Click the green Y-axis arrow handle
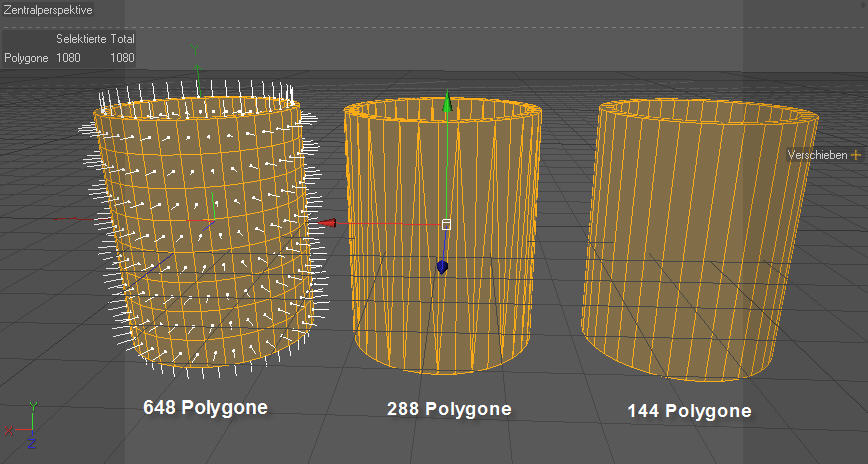The width and height of the screenshot is (868, 464). click(447, 102)
